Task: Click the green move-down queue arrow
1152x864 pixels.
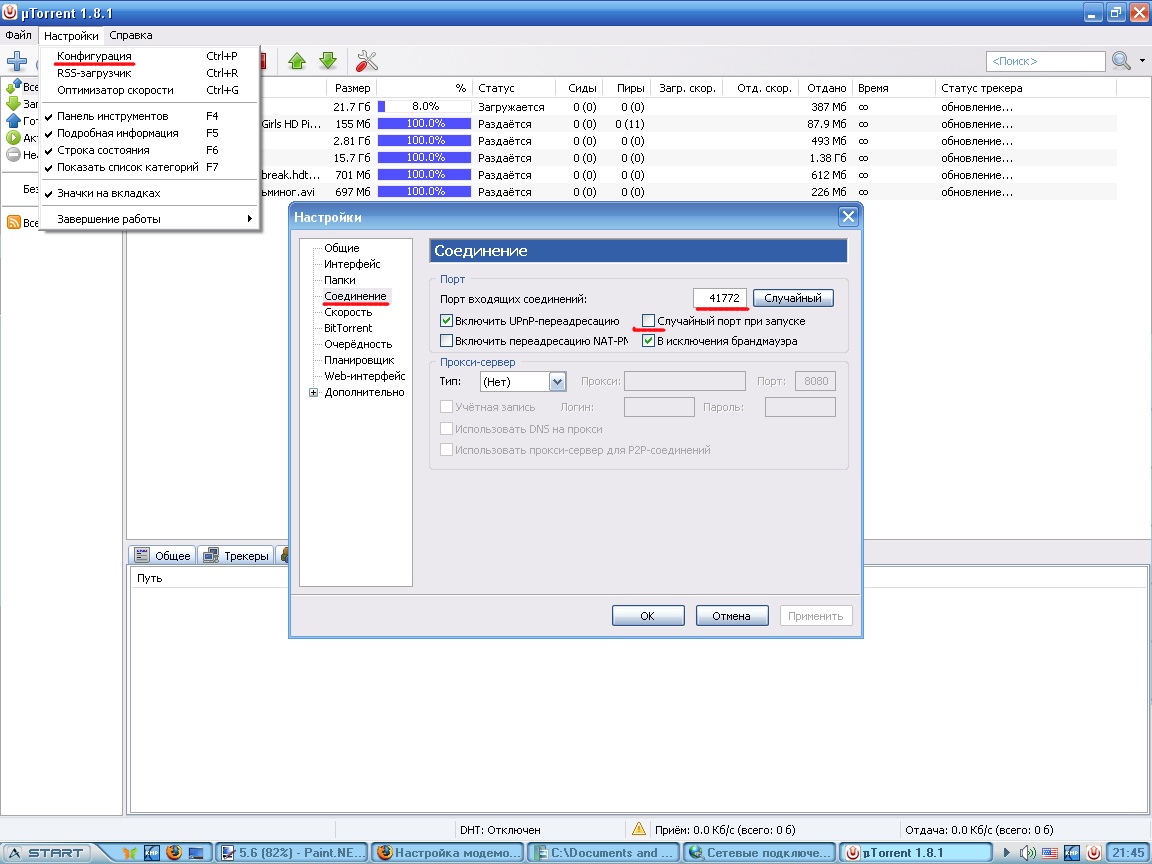Action: [327, 61]
